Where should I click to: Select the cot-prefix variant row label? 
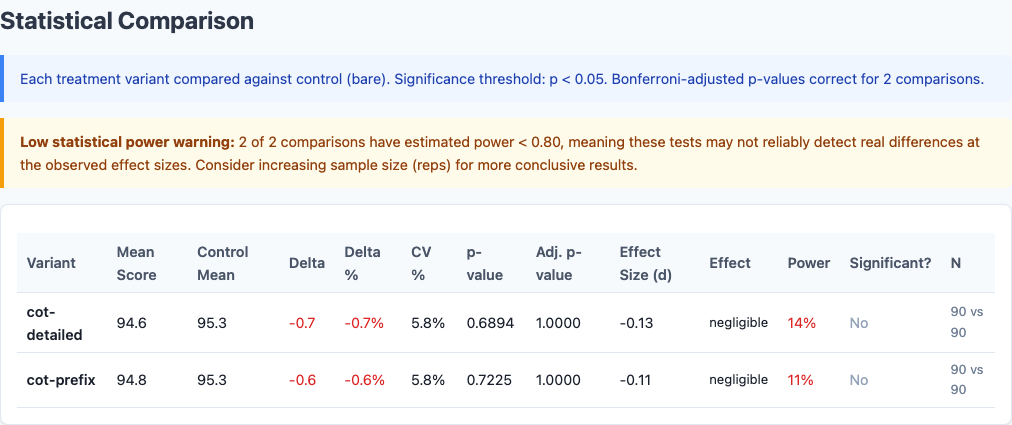[61, 380]
